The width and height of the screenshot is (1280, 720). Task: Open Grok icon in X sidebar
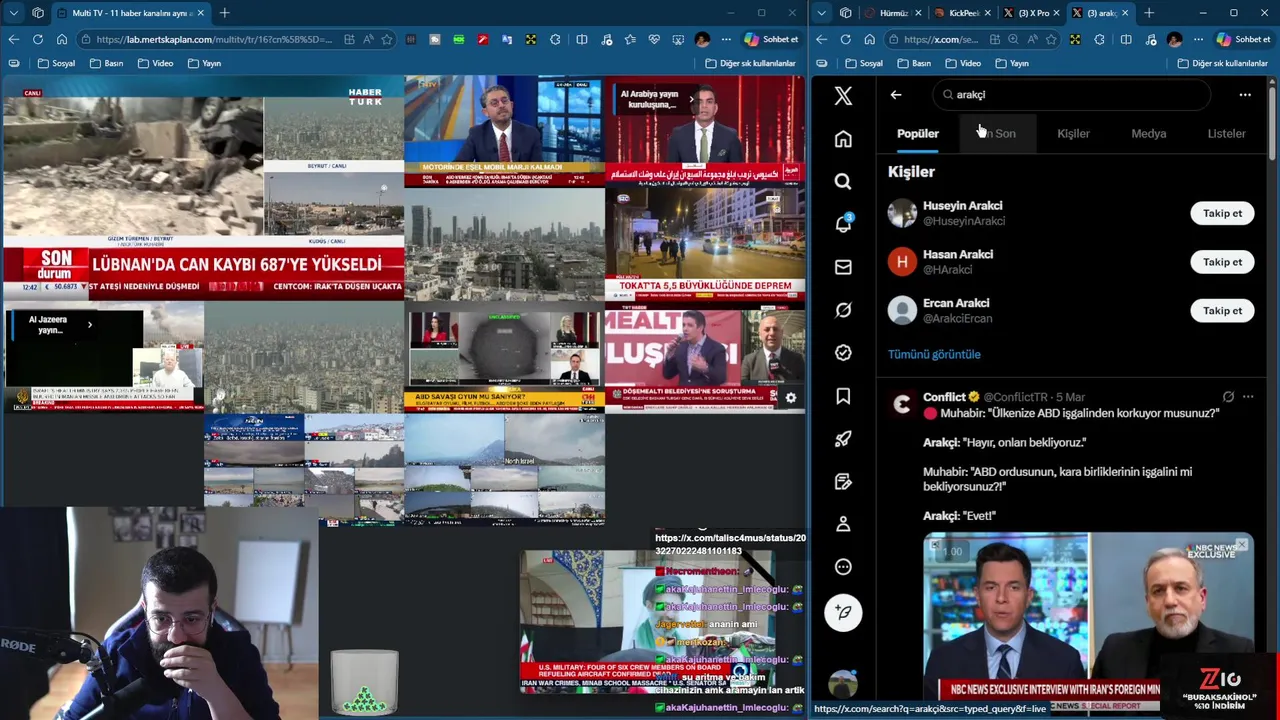843,310
